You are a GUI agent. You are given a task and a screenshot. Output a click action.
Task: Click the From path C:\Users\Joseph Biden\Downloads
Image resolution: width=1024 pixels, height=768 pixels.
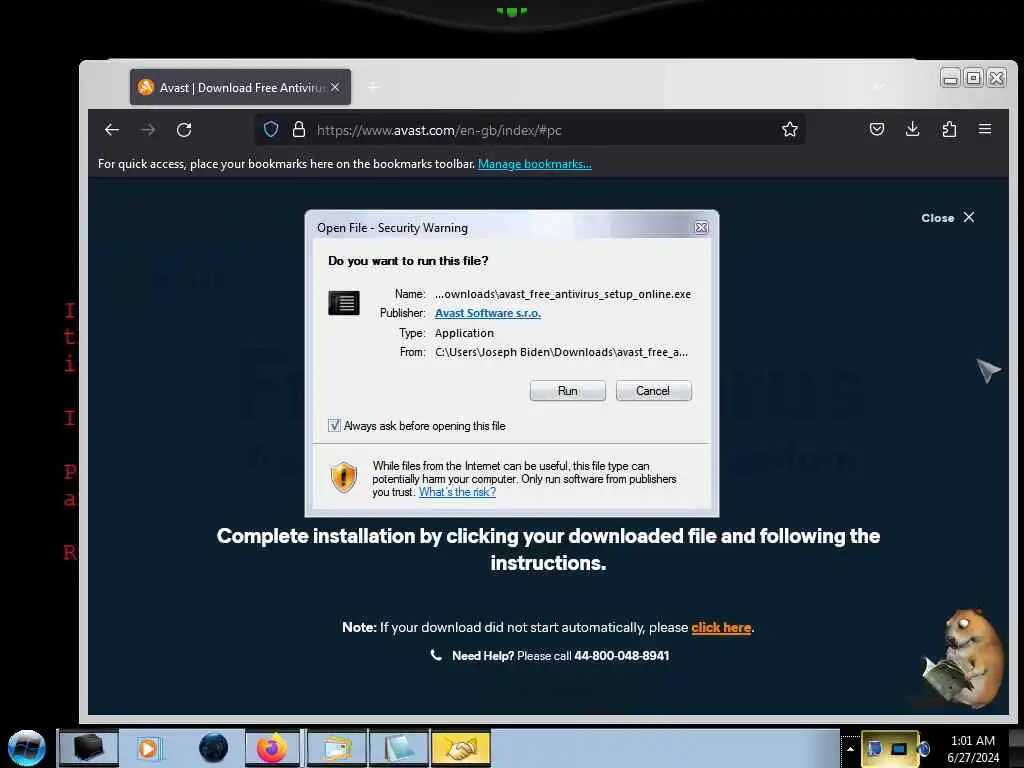coord(562,352)
